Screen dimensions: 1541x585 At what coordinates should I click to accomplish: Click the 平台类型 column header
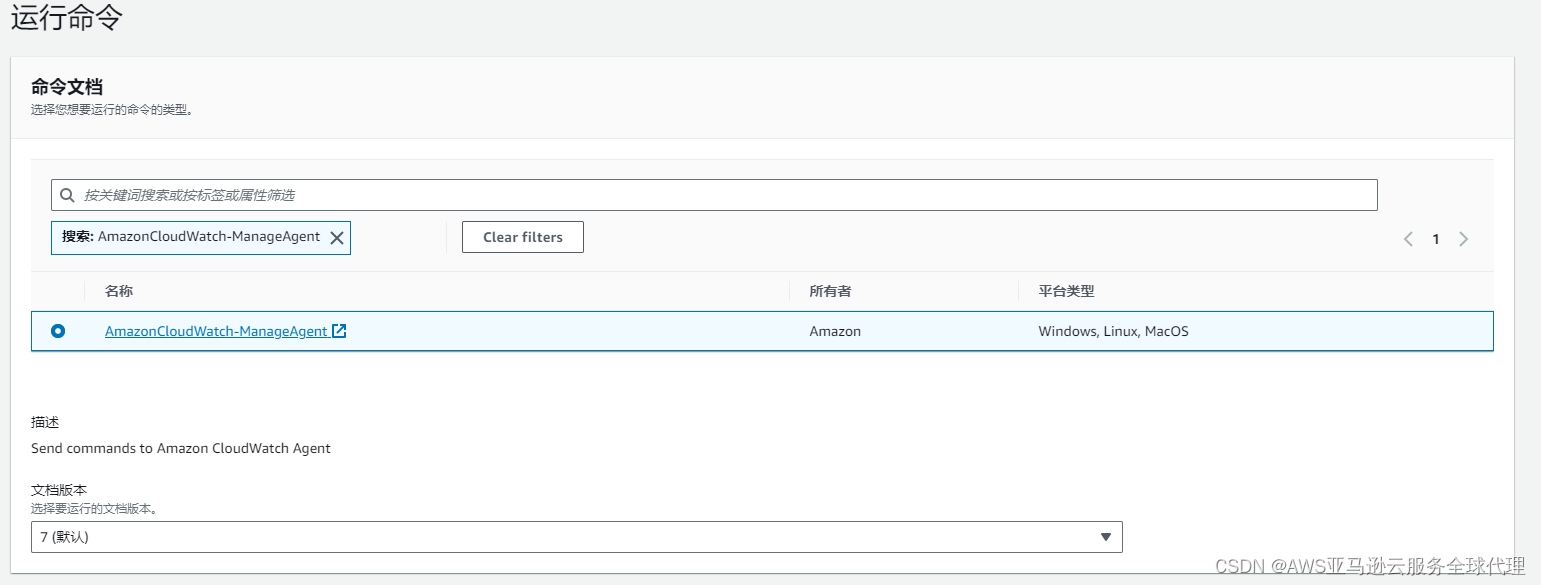click(x=1067, y=291)
